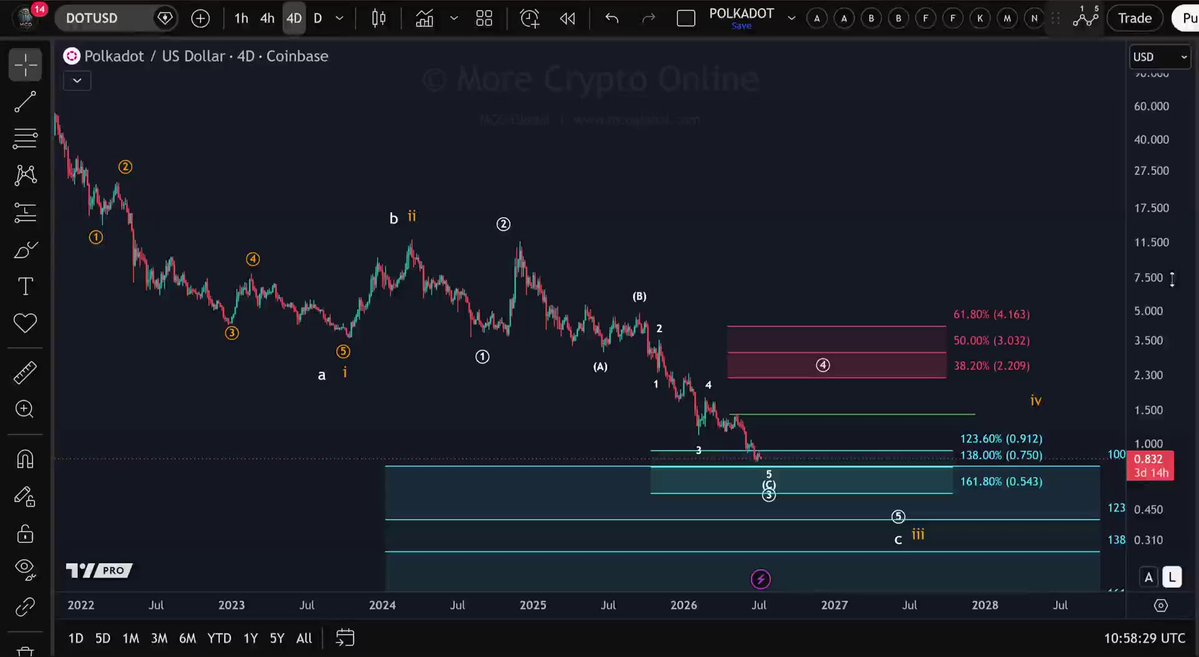The height and width of the screenshot is (657, 1199).
Task: Switch to the 4h timeframe
Action: (267, 18)
